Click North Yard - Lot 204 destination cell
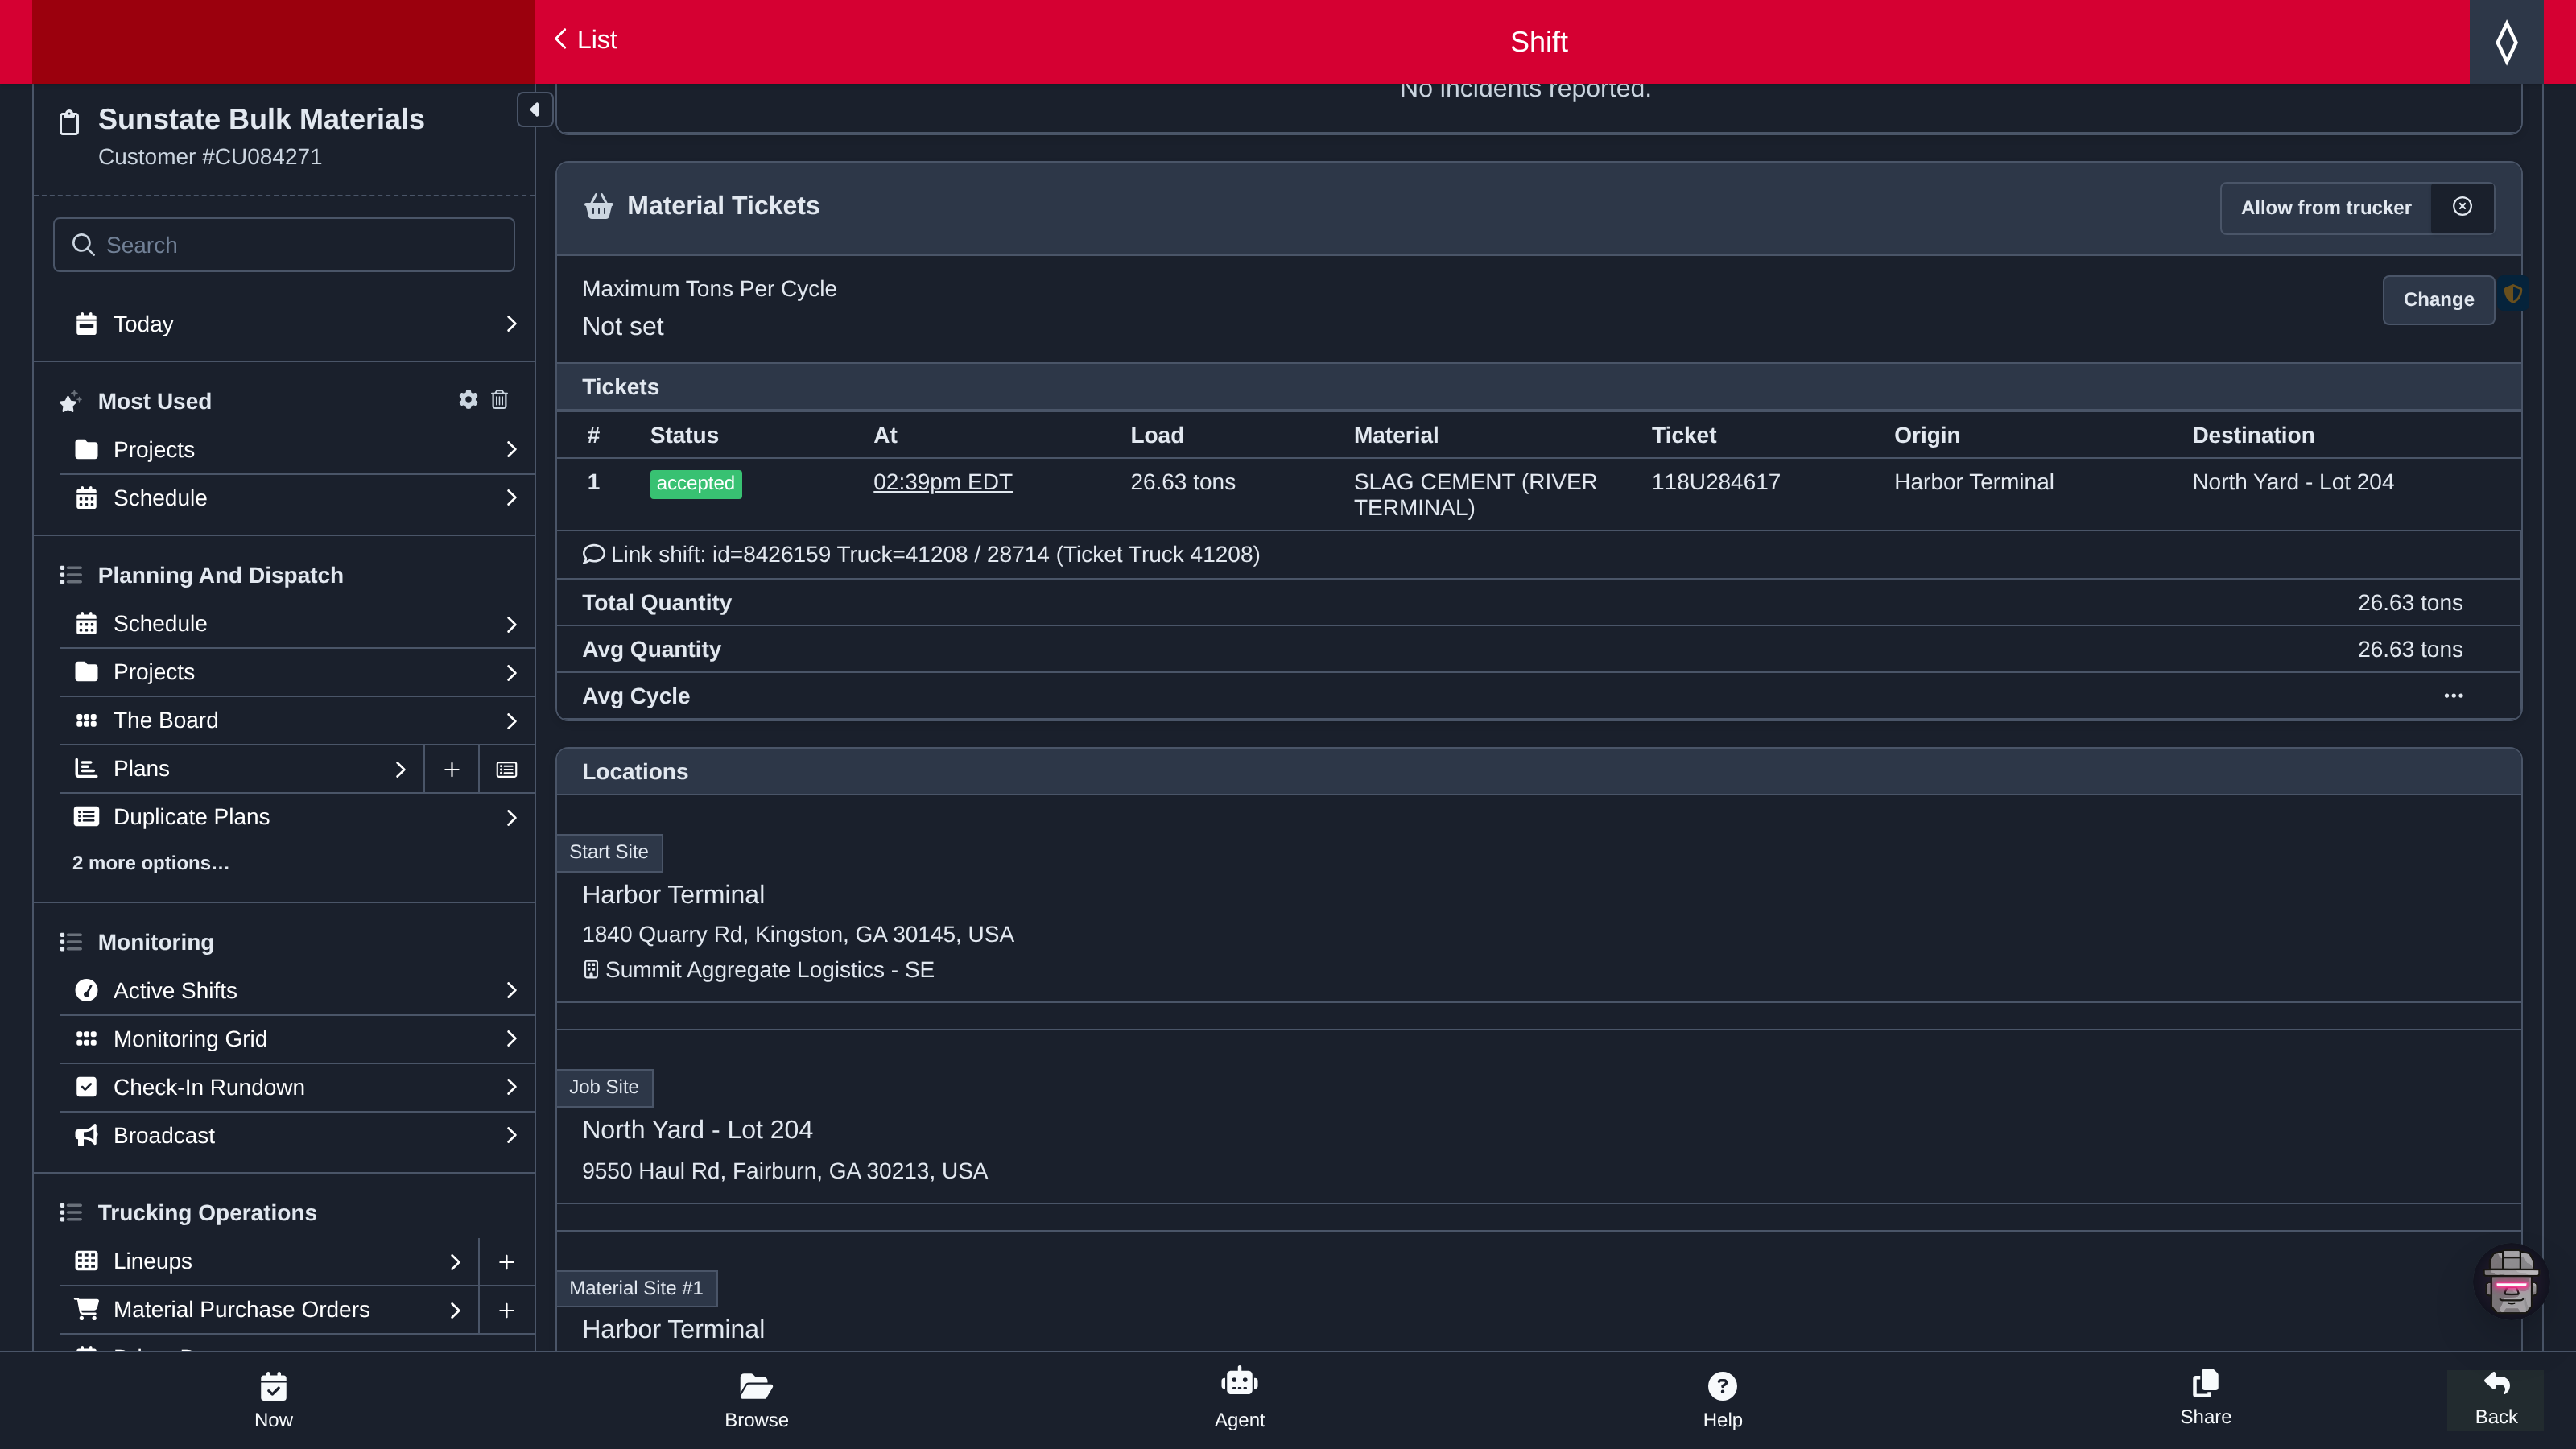Viewport: 2576px width, 1449px height. tap(2292, 482)
